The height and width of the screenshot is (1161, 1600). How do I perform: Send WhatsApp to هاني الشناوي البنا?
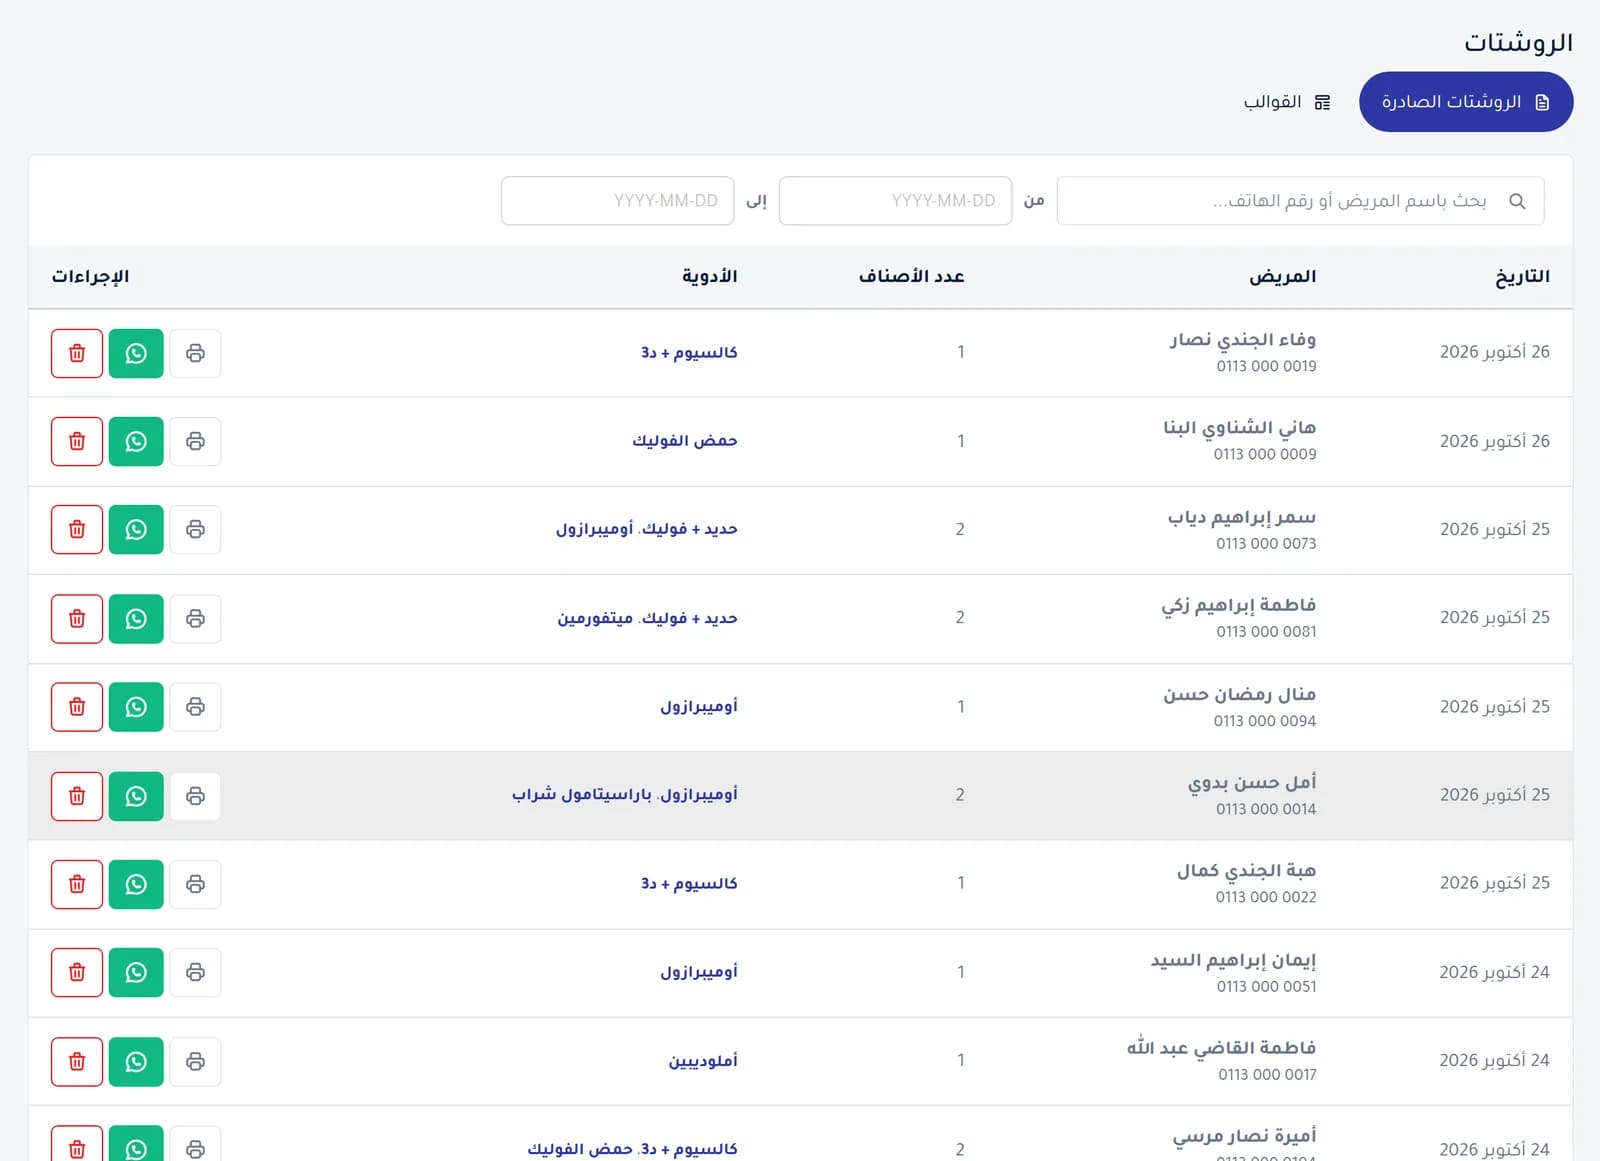pyautogui.click(x=136, y=441)
